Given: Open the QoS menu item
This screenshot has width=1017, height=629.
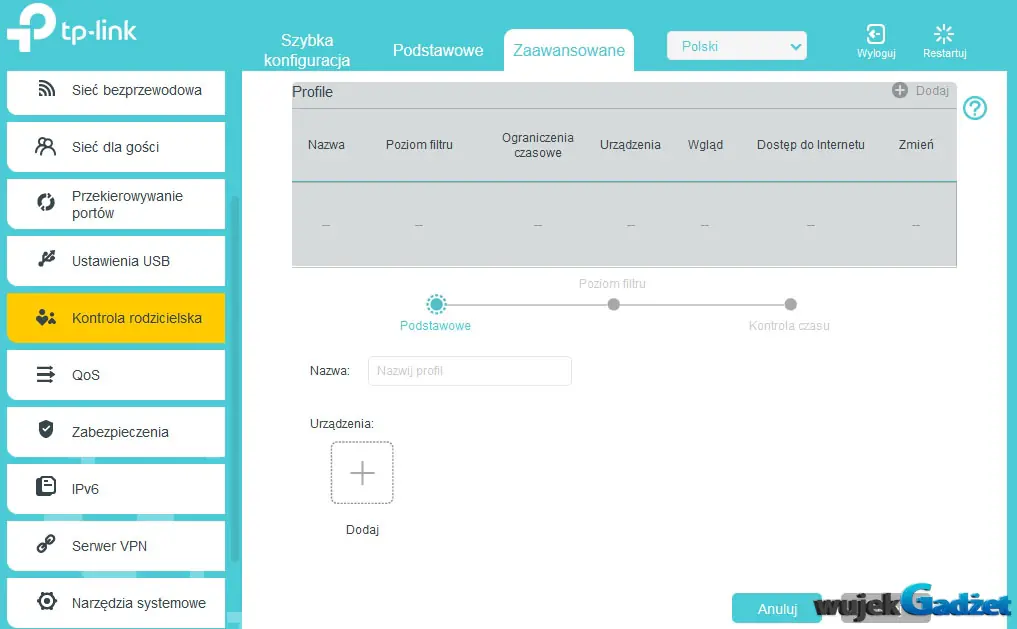Looking at the screenshot, I should 116,375.
